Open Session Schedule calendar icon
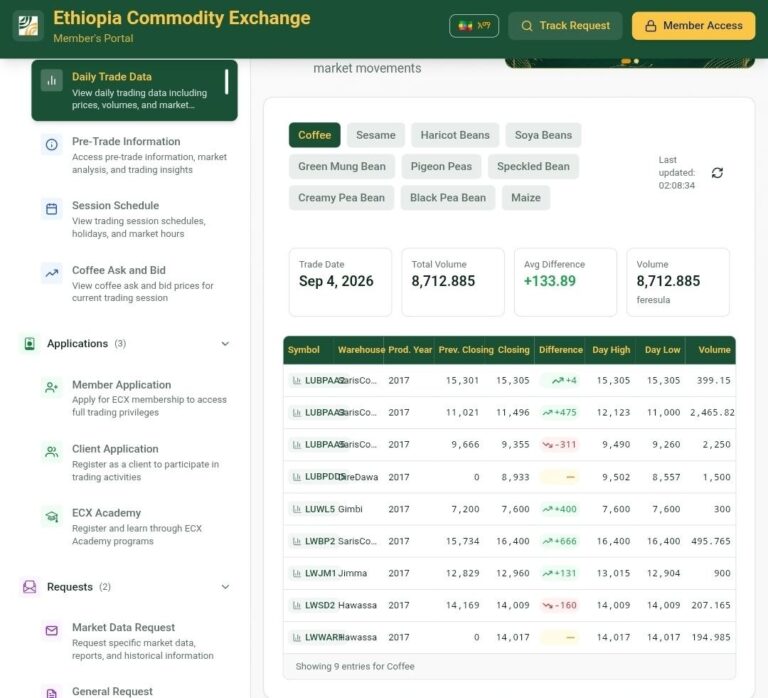 tap(51, 209)
